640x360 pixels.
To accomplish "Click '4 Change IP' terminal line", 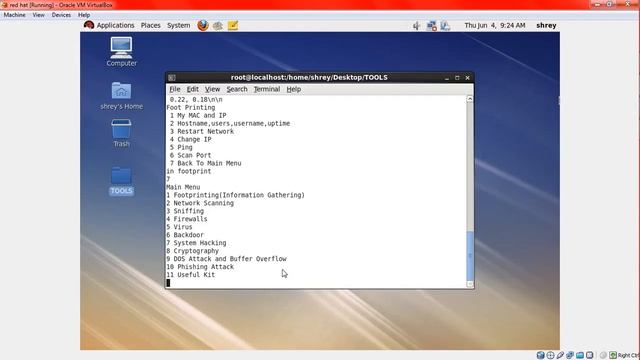I will tap(191, 139).
